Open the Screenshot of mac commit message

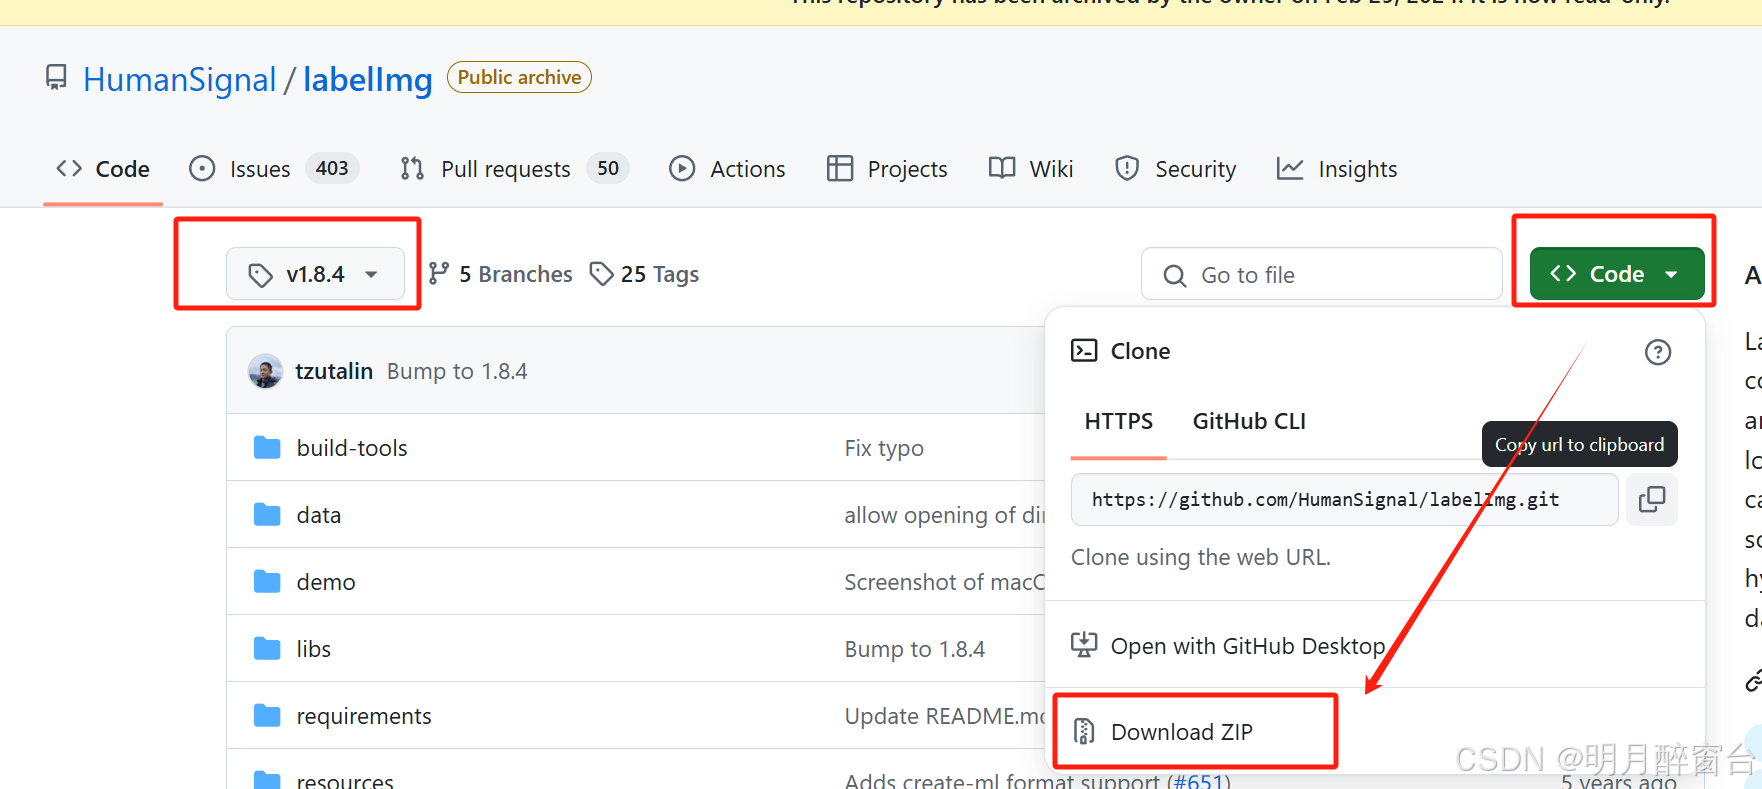[944, 582]
